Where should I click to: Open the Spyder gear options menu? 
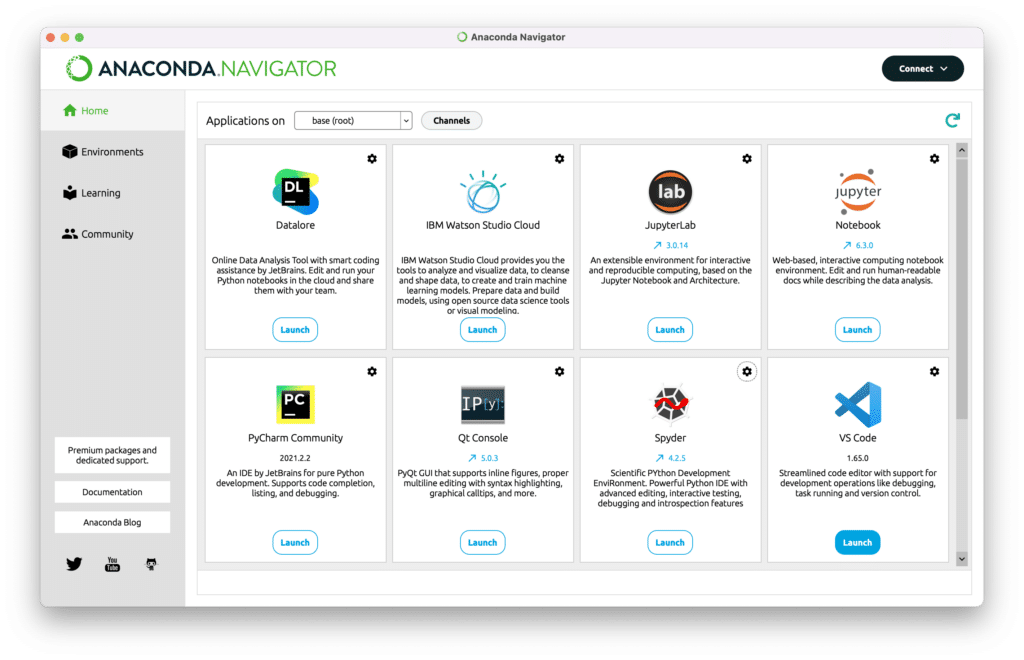747,371
